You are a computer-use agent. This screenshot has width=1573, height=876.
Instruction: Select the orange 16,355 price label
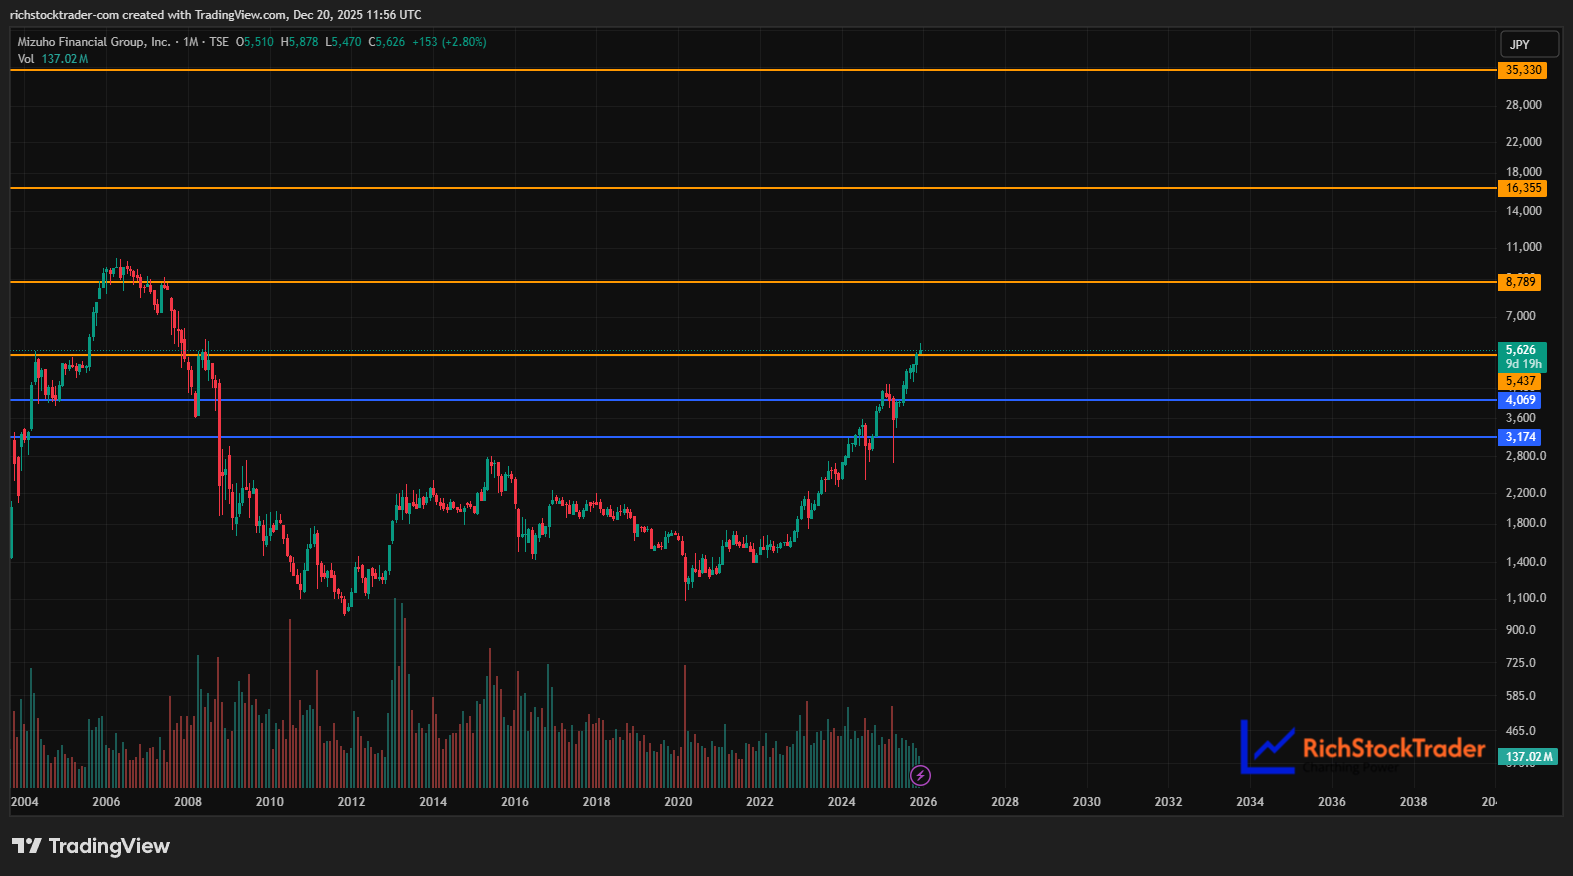coord(1523,188)
